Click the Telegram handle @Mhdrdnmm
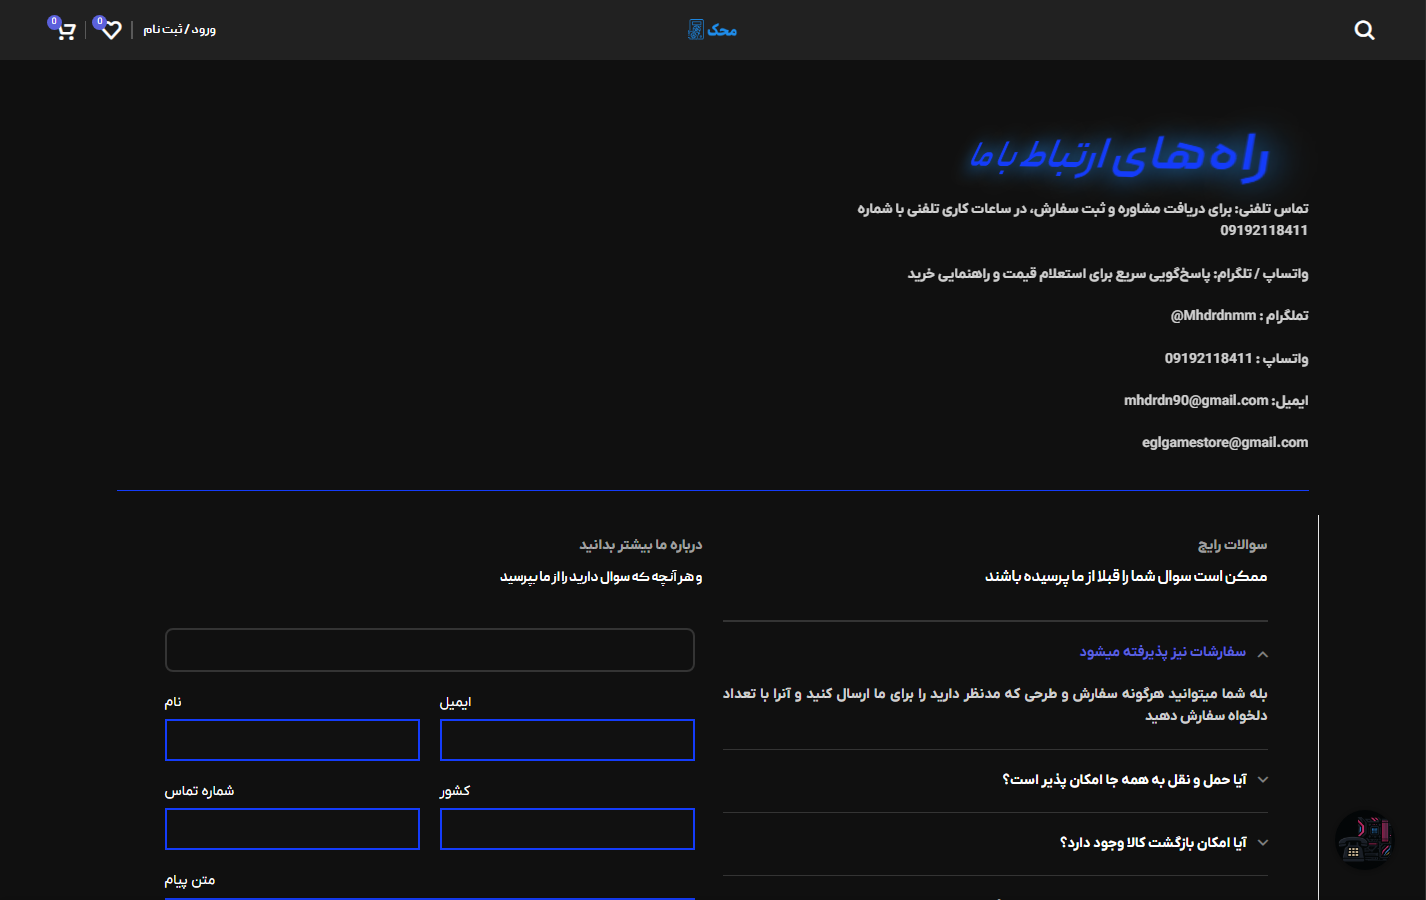Viewport: 1426px width, 900px height. [x=1213, y=316]
